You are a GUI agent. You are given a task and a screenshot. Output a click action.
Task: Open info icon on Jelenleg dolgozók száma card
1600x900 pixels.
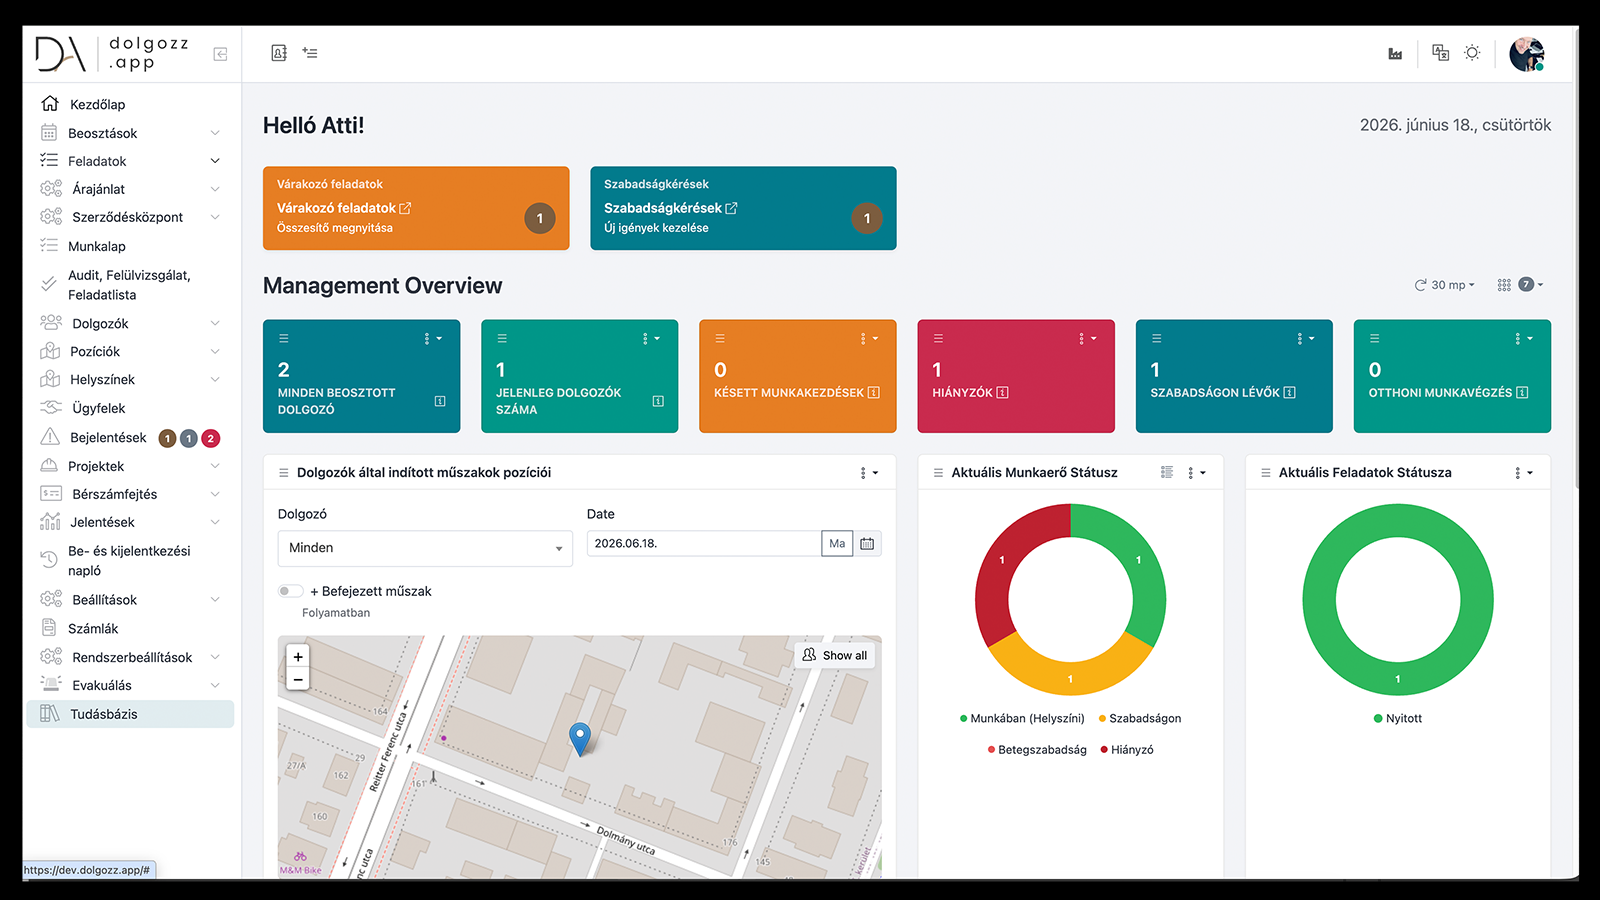[658, 401]
